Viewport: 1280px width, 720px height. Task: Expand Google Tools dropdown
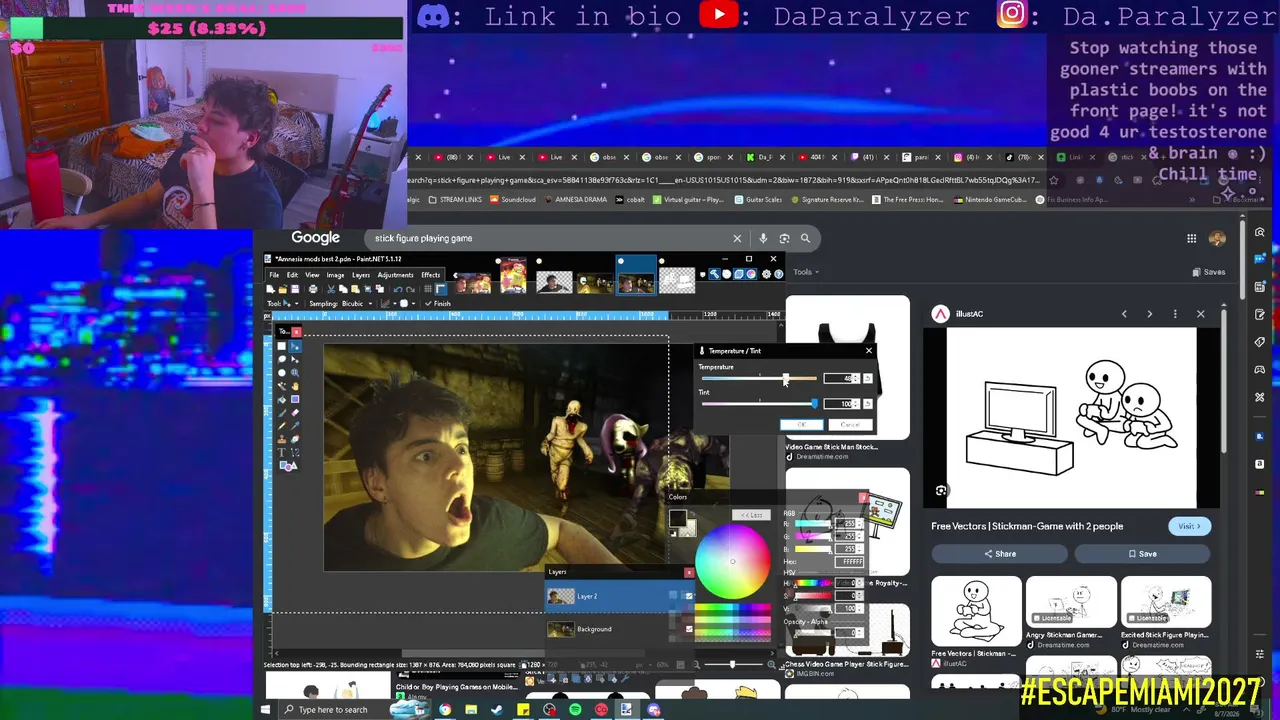point(806,272)
